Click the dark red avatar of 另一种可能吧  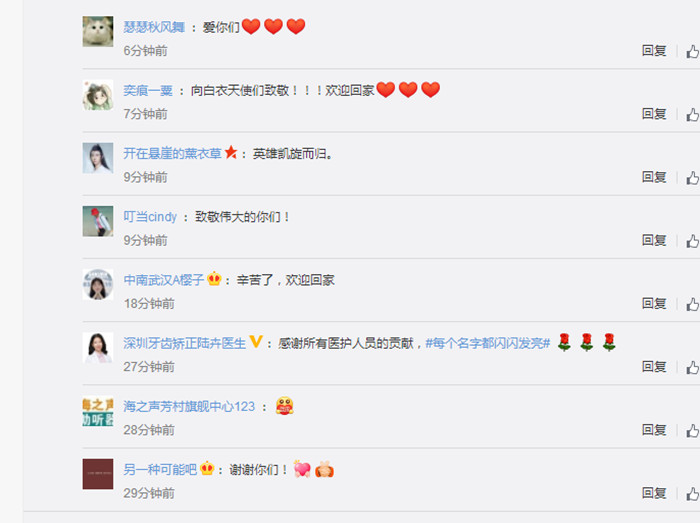[98, 474]
